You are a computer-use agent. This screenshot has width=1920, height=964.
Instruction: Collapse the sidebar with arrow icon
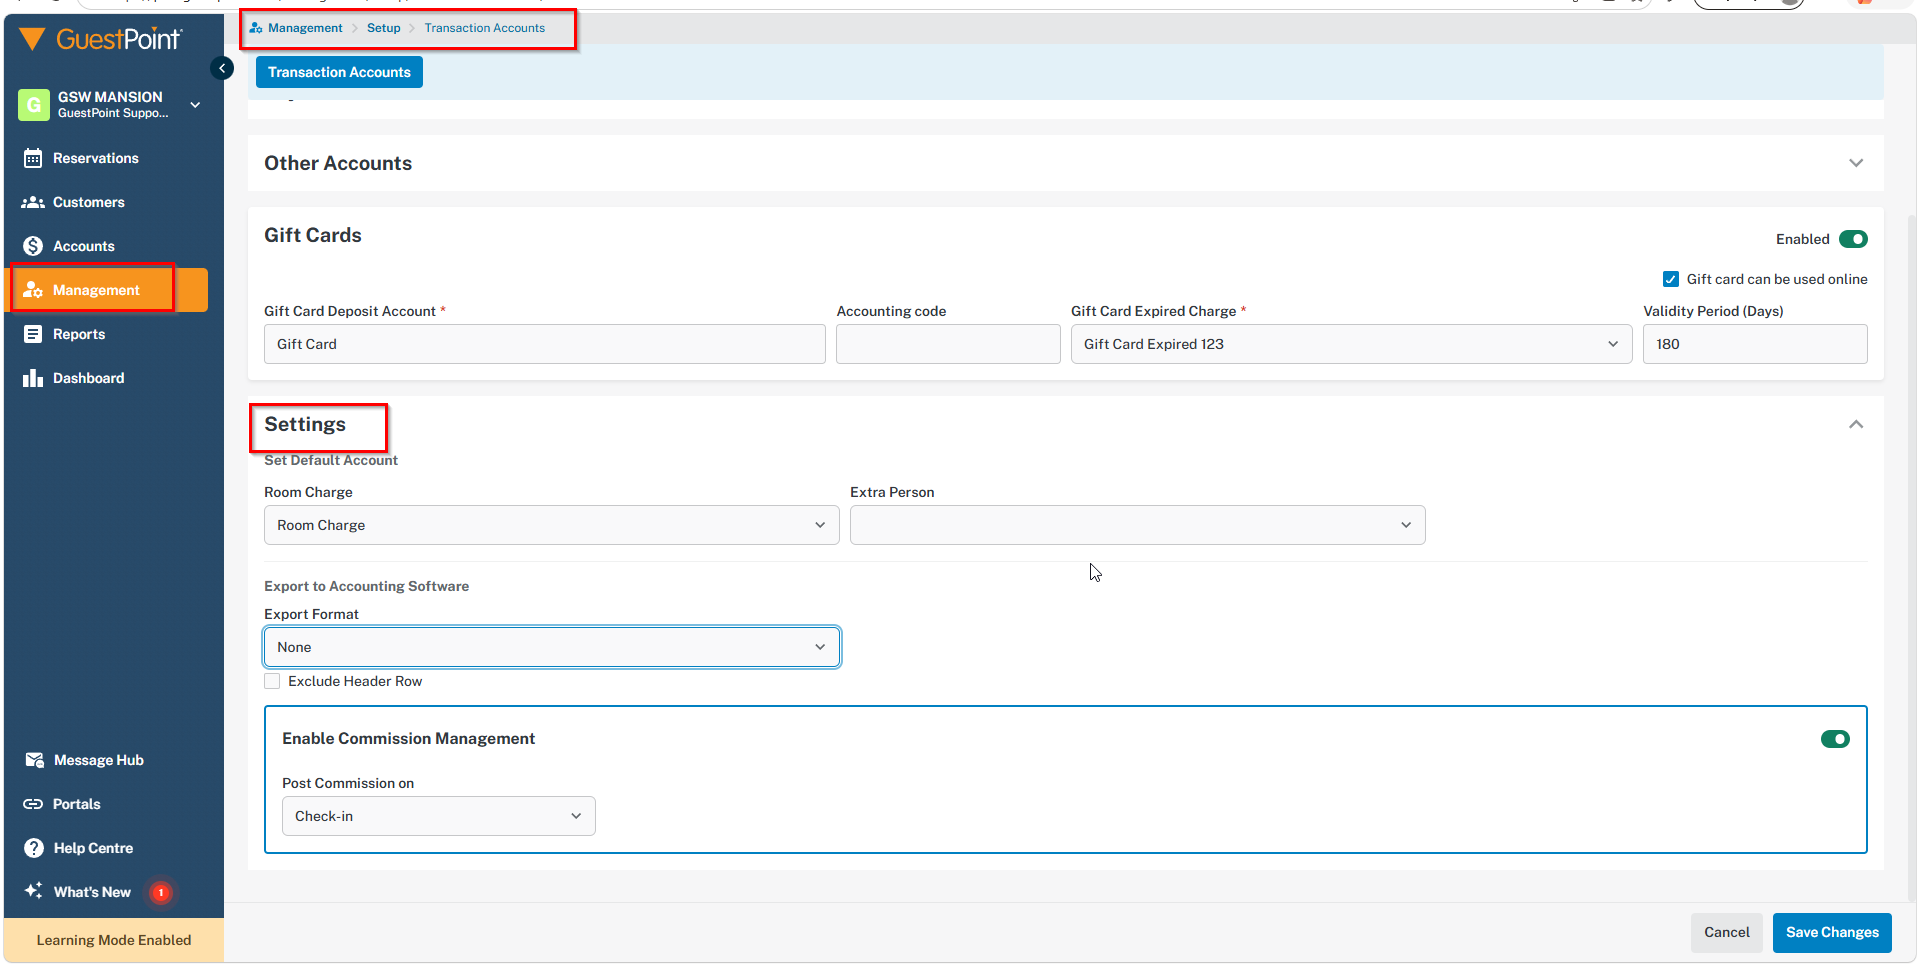click(222, 68)
